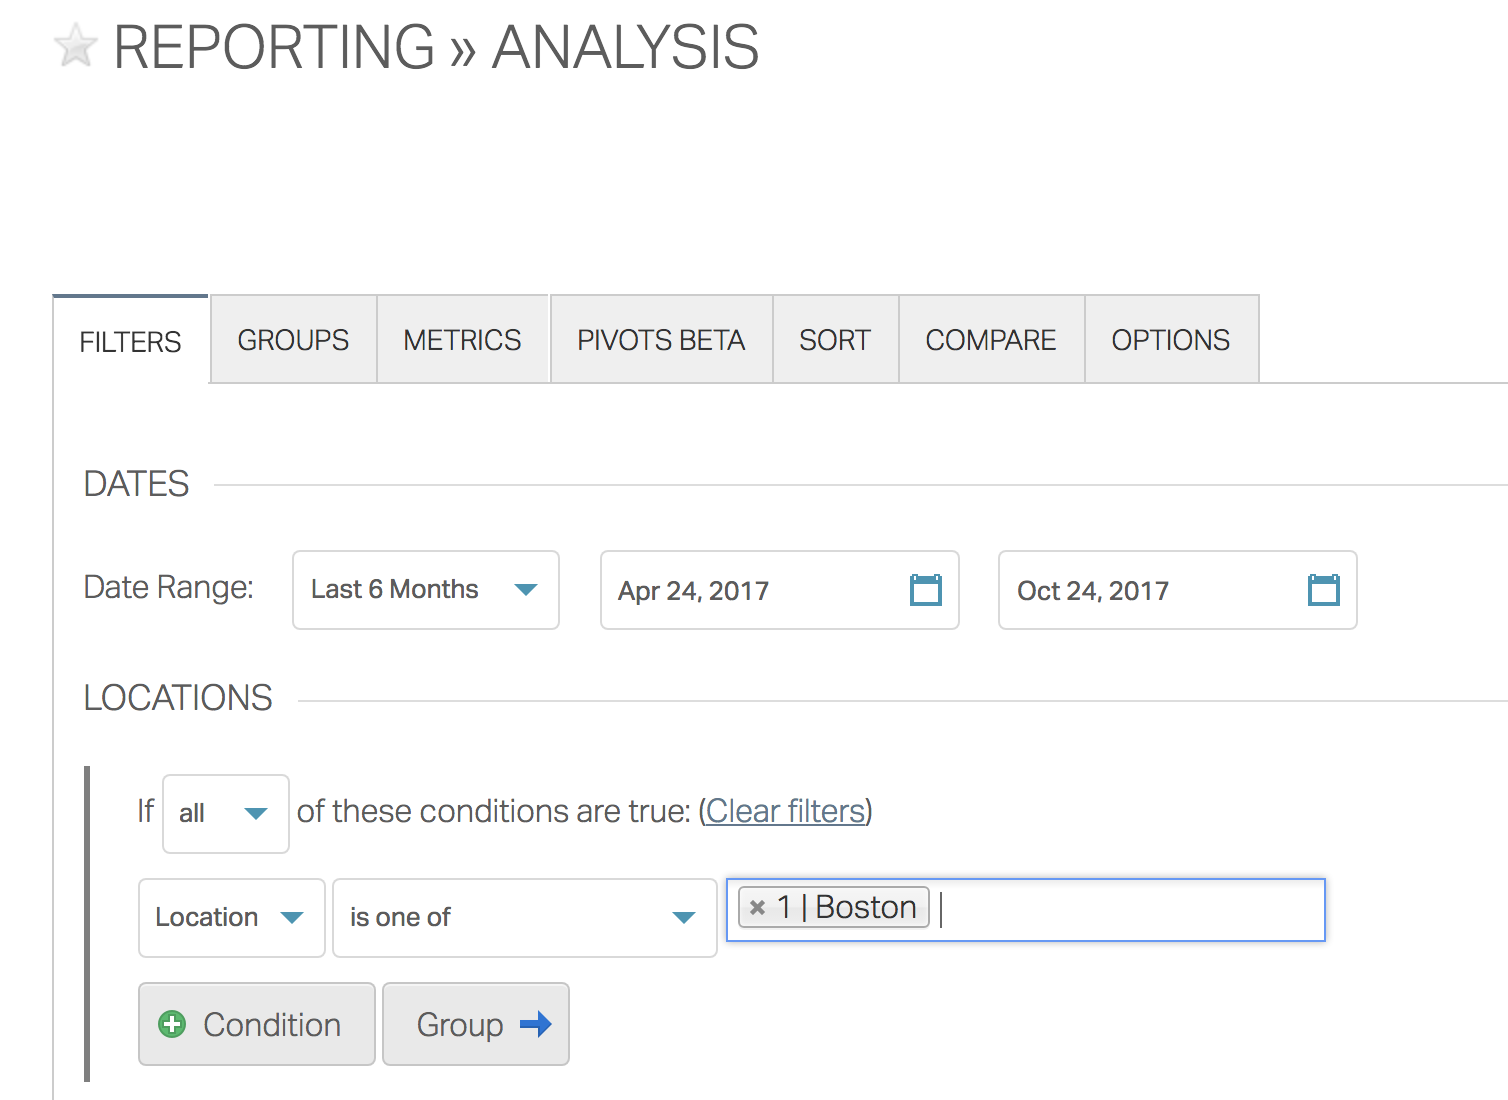Switch to the SORT tab
Screen dimensions: 1508x1100
[x=835, y=340]
